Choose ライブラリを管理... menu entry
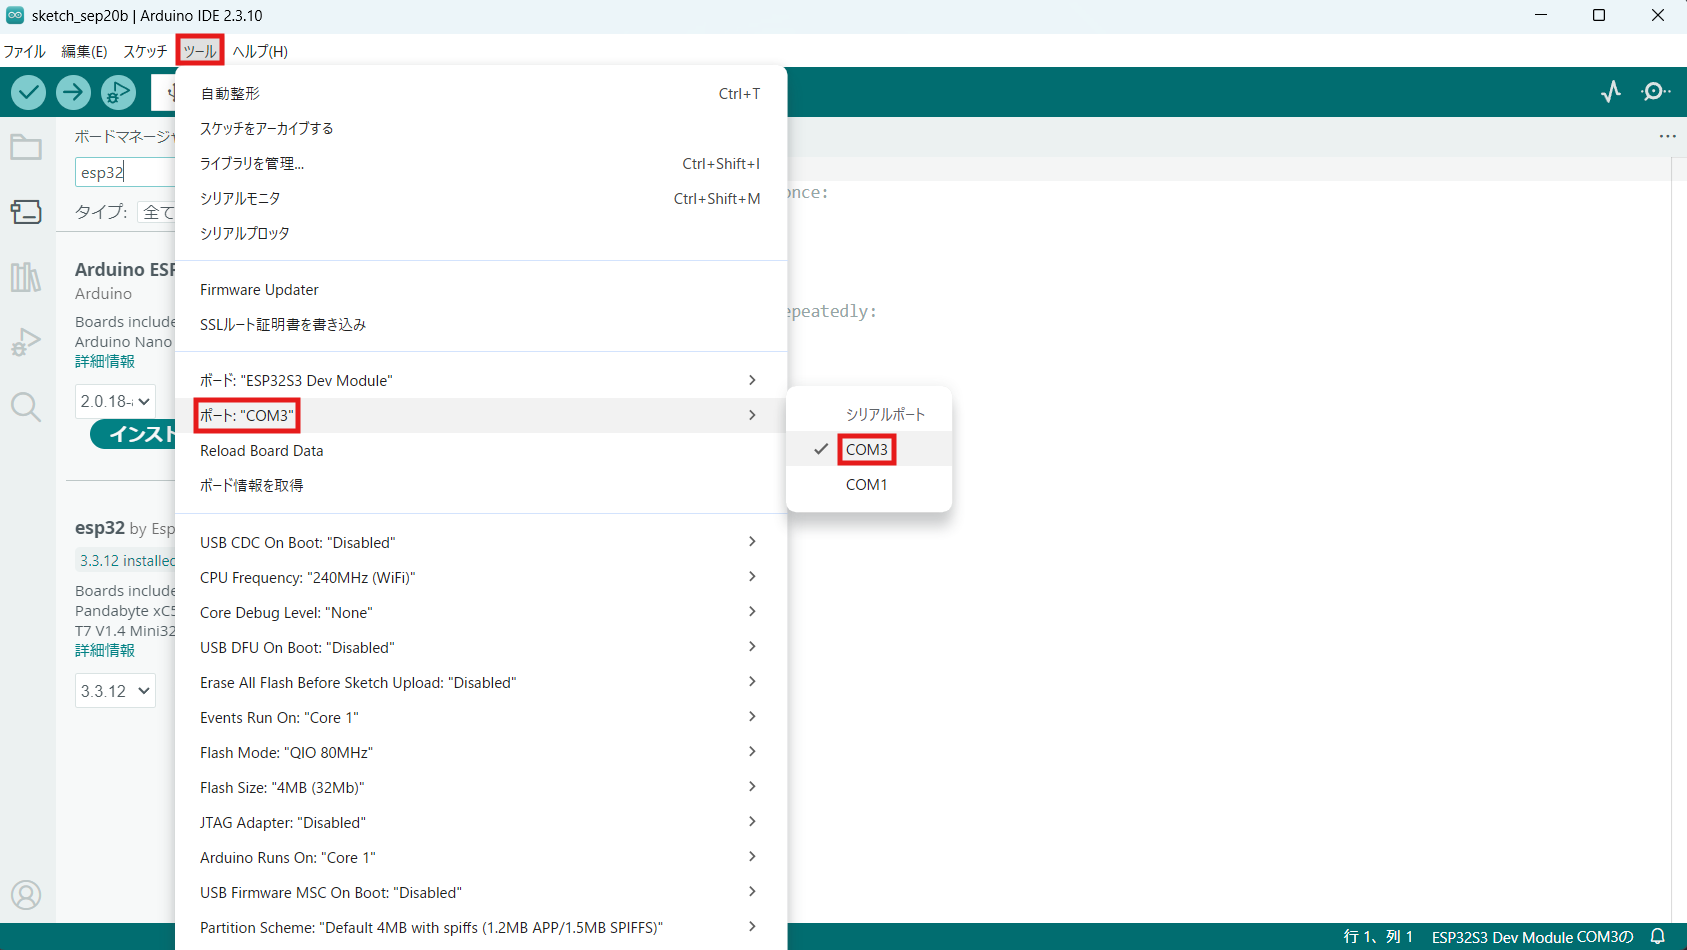This screenshot has height=950, width=1687. click(x=481, y=163)
